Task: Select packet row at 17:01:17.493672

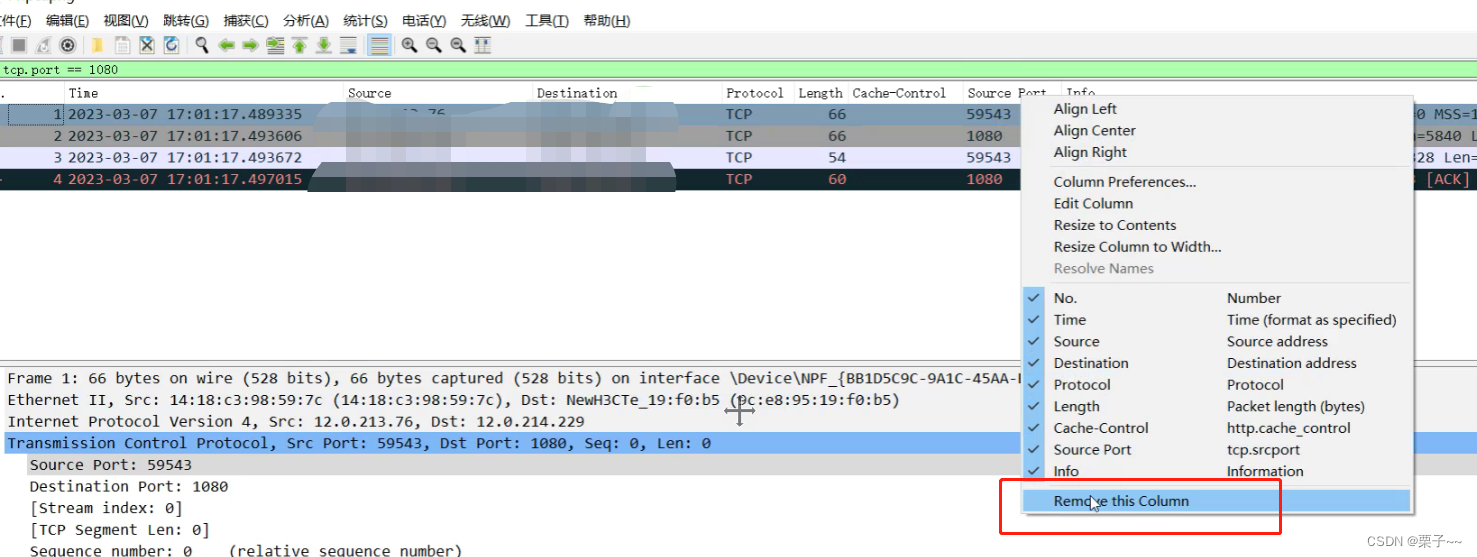Action: 510,158
